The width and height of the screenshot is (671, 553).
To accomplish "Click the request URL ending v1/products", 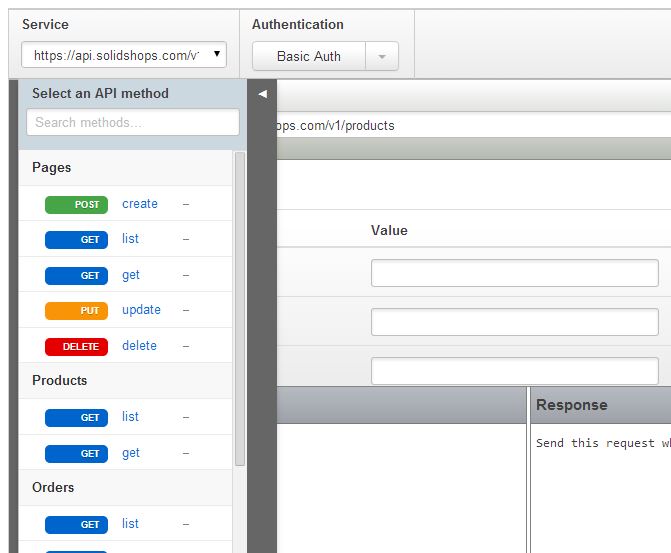I will [x=335, y=125].
